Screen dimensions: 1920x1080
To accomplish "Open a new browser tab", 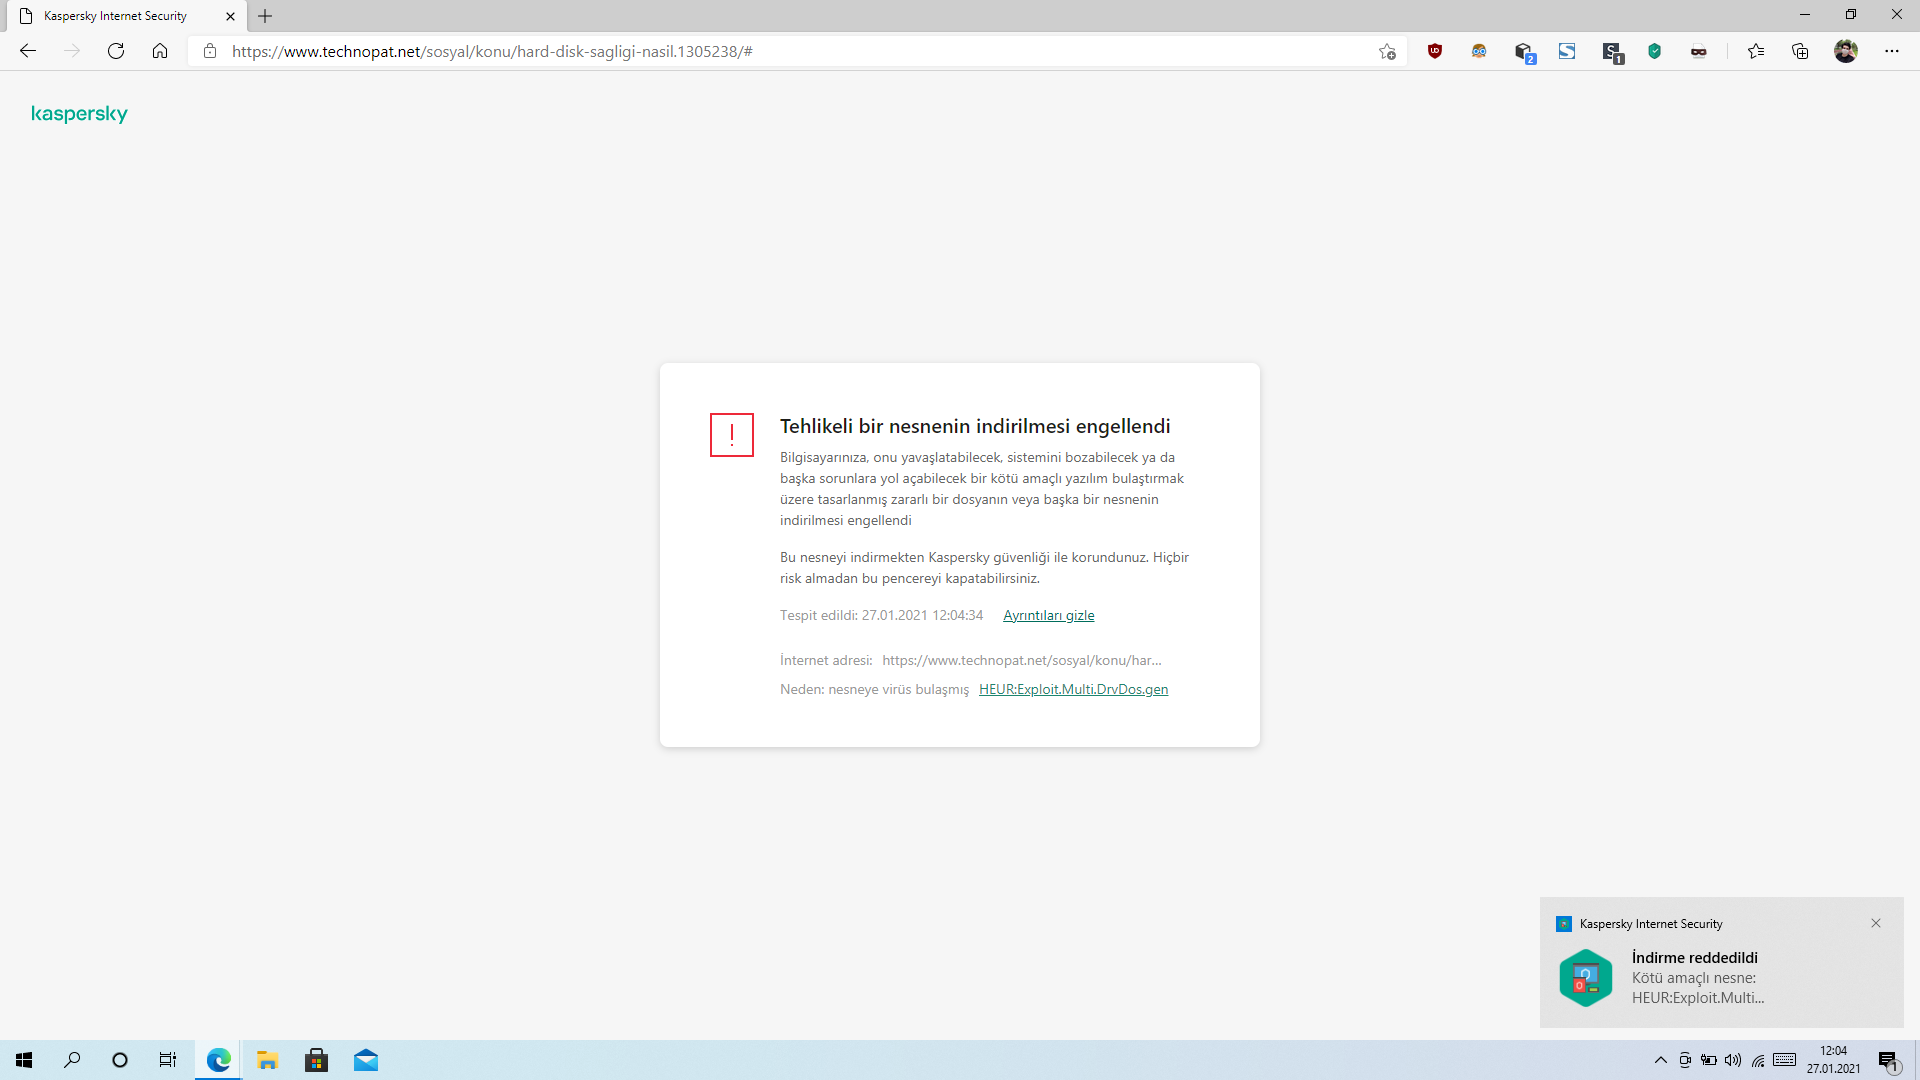I will coord(265,16).
